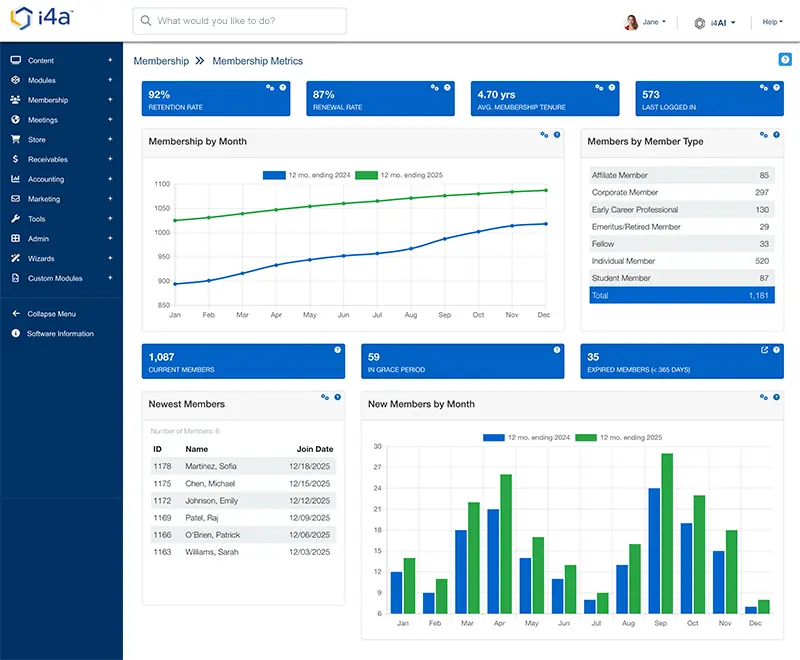Click the Membership breadcrumb link

point(161,60)
